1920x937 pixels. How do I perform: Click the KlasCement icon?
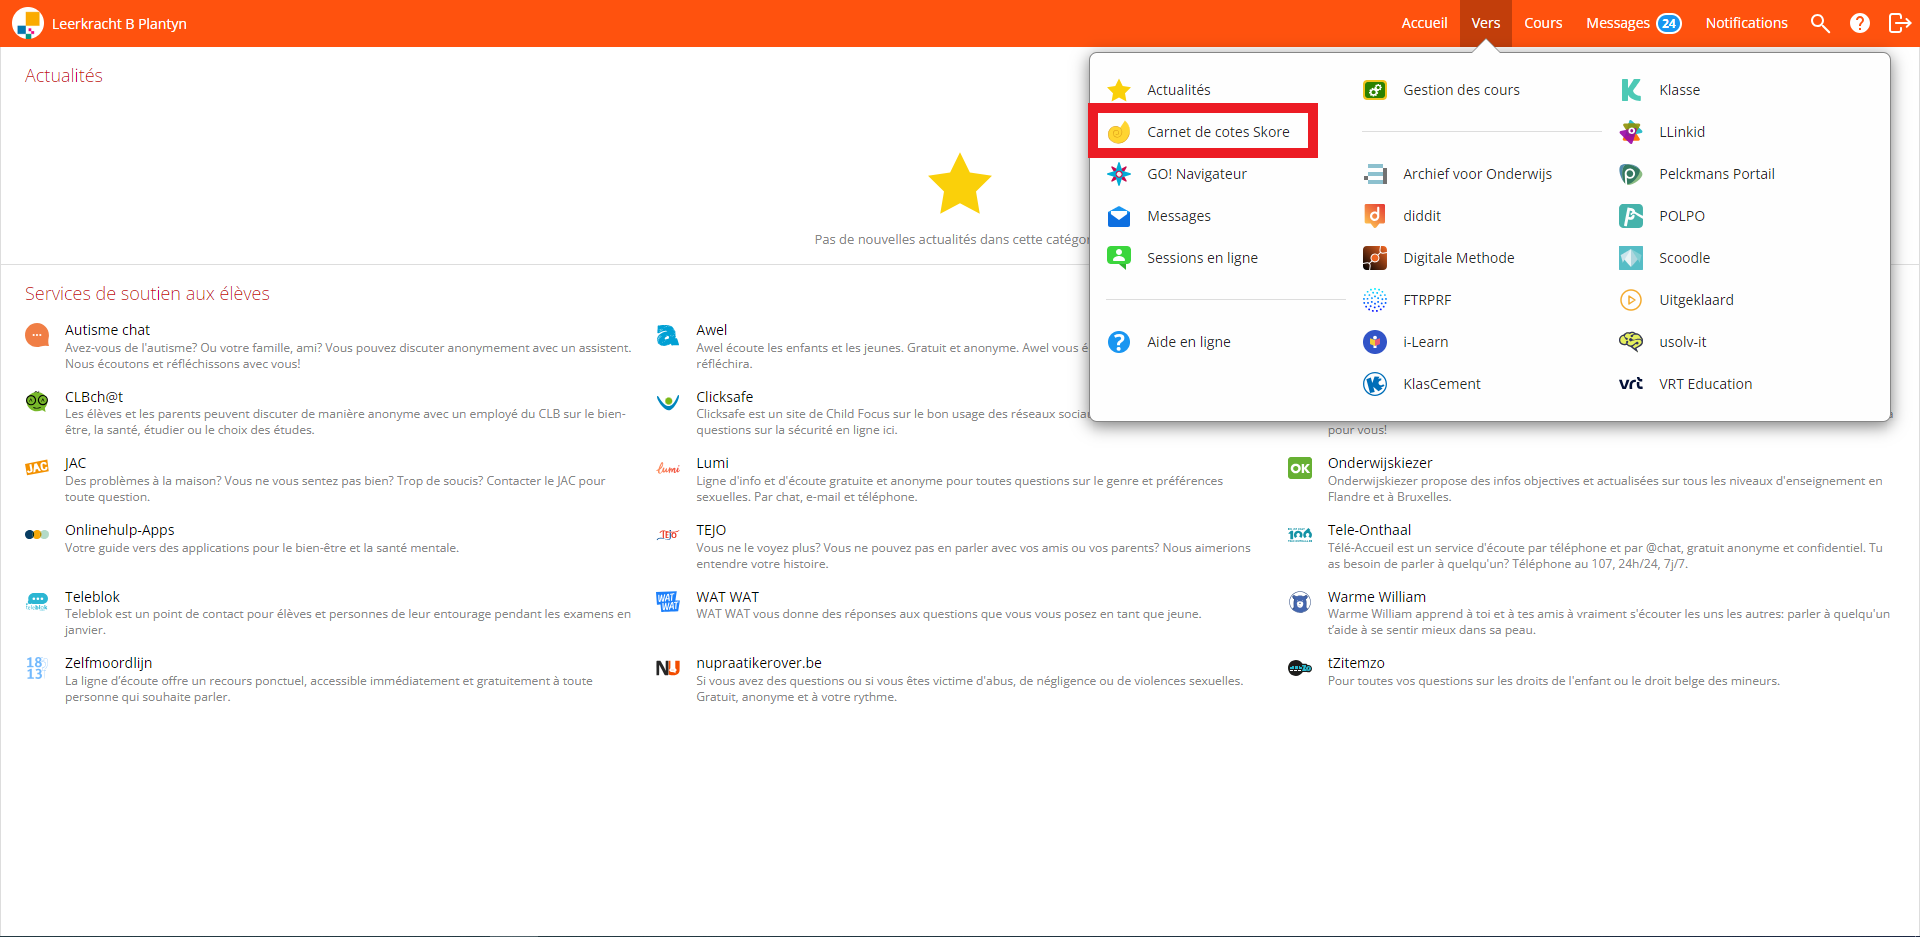coord(1375,384)
